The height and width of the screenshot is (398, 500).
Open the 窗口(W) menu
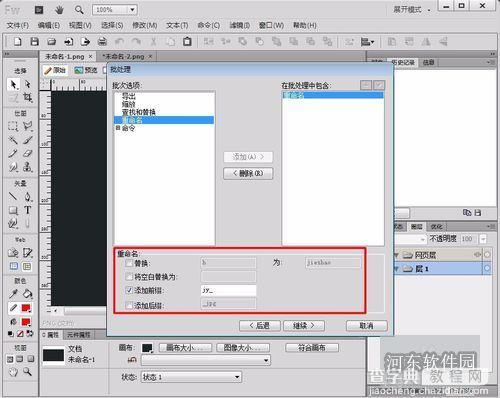tap(271, 25)
